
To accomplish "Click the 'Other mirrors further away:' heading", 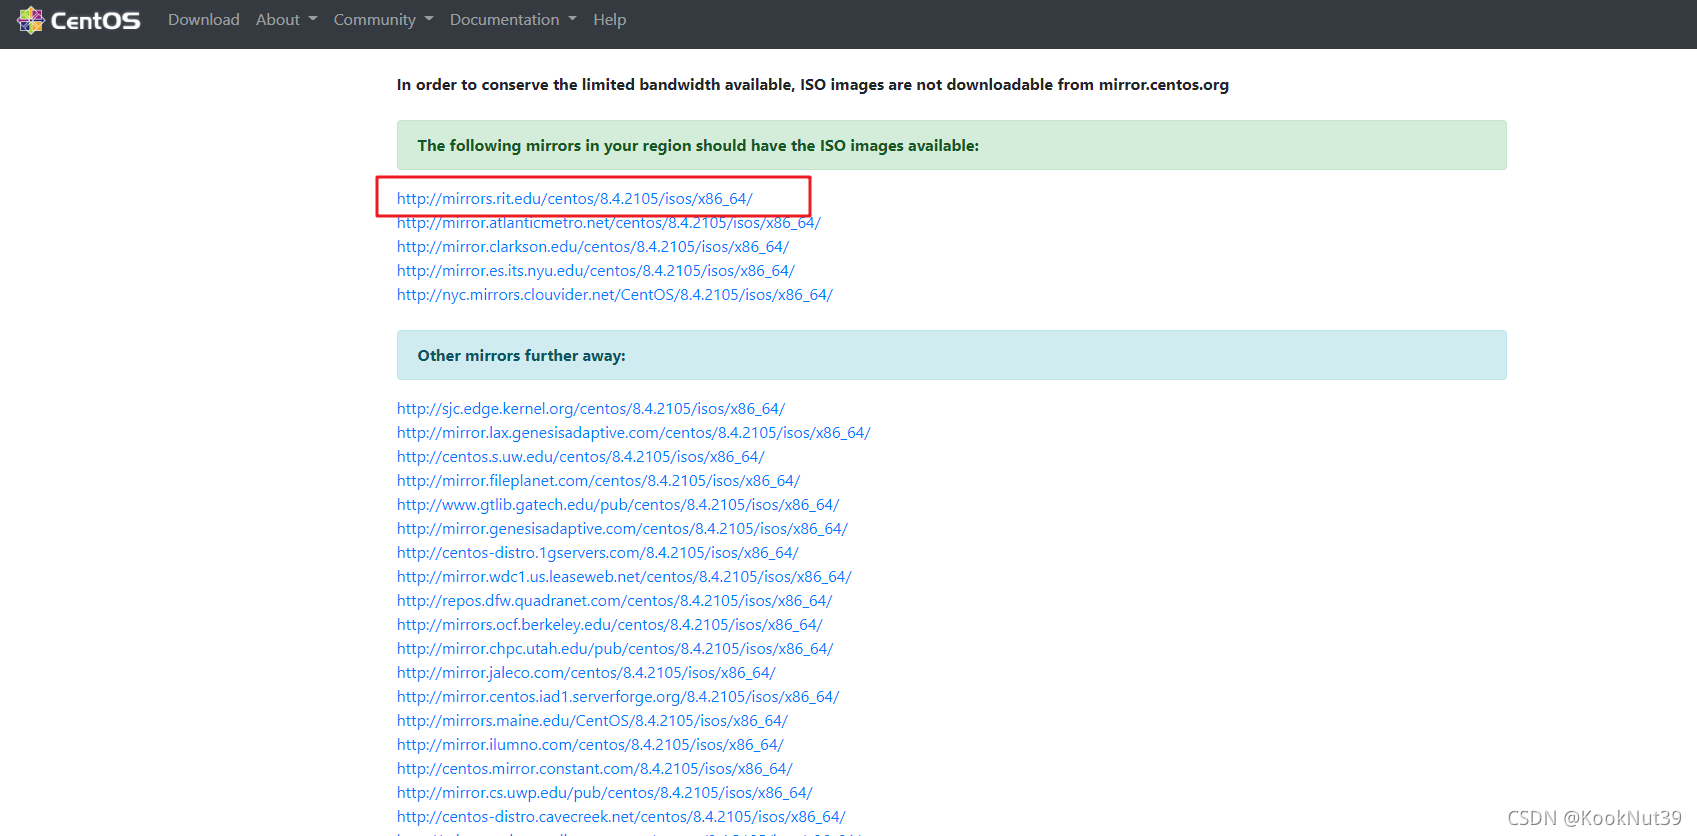I will click(x=522, y=356).
